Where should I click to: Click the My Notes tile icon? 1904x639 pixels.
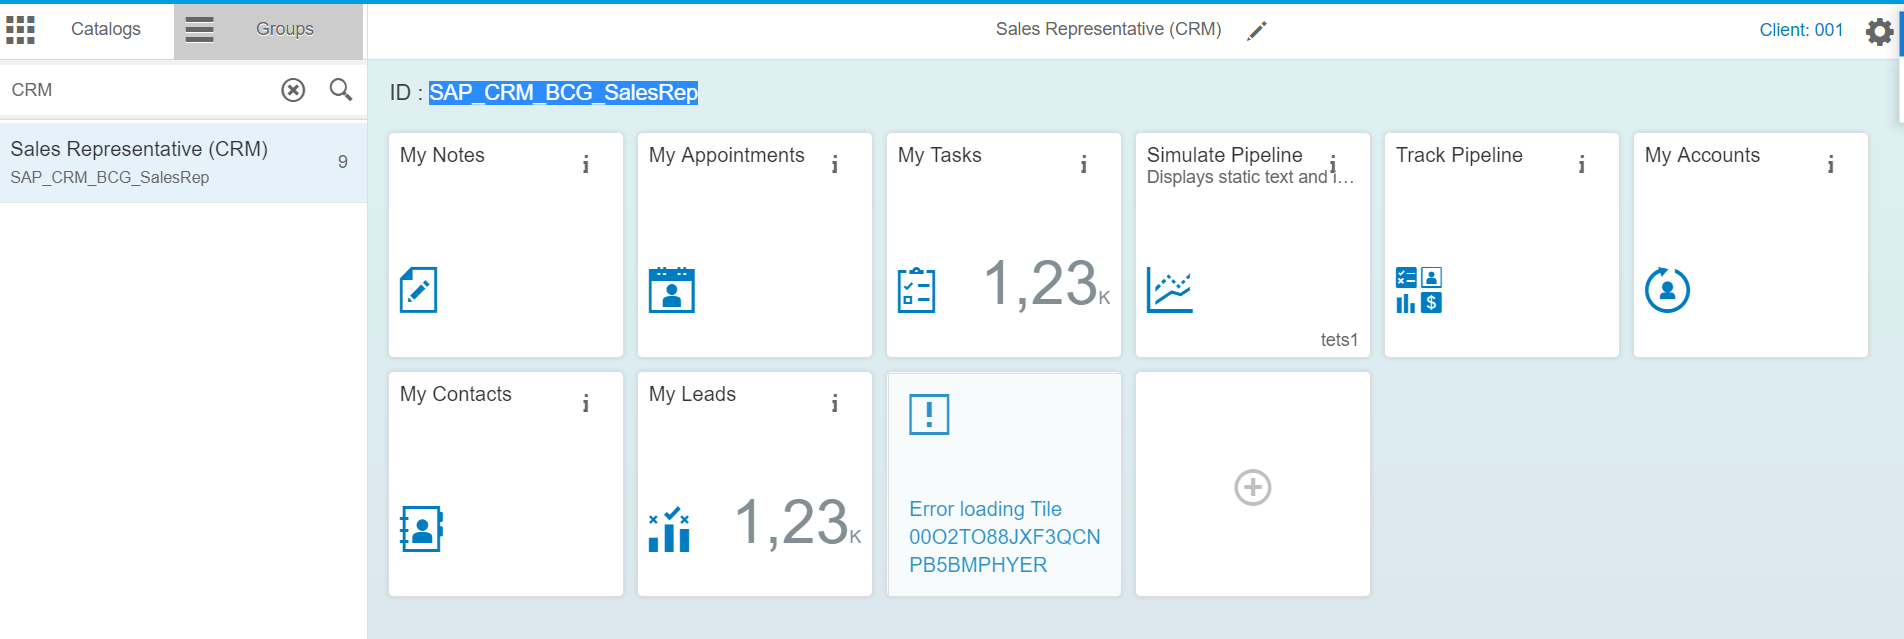(418, 290)
